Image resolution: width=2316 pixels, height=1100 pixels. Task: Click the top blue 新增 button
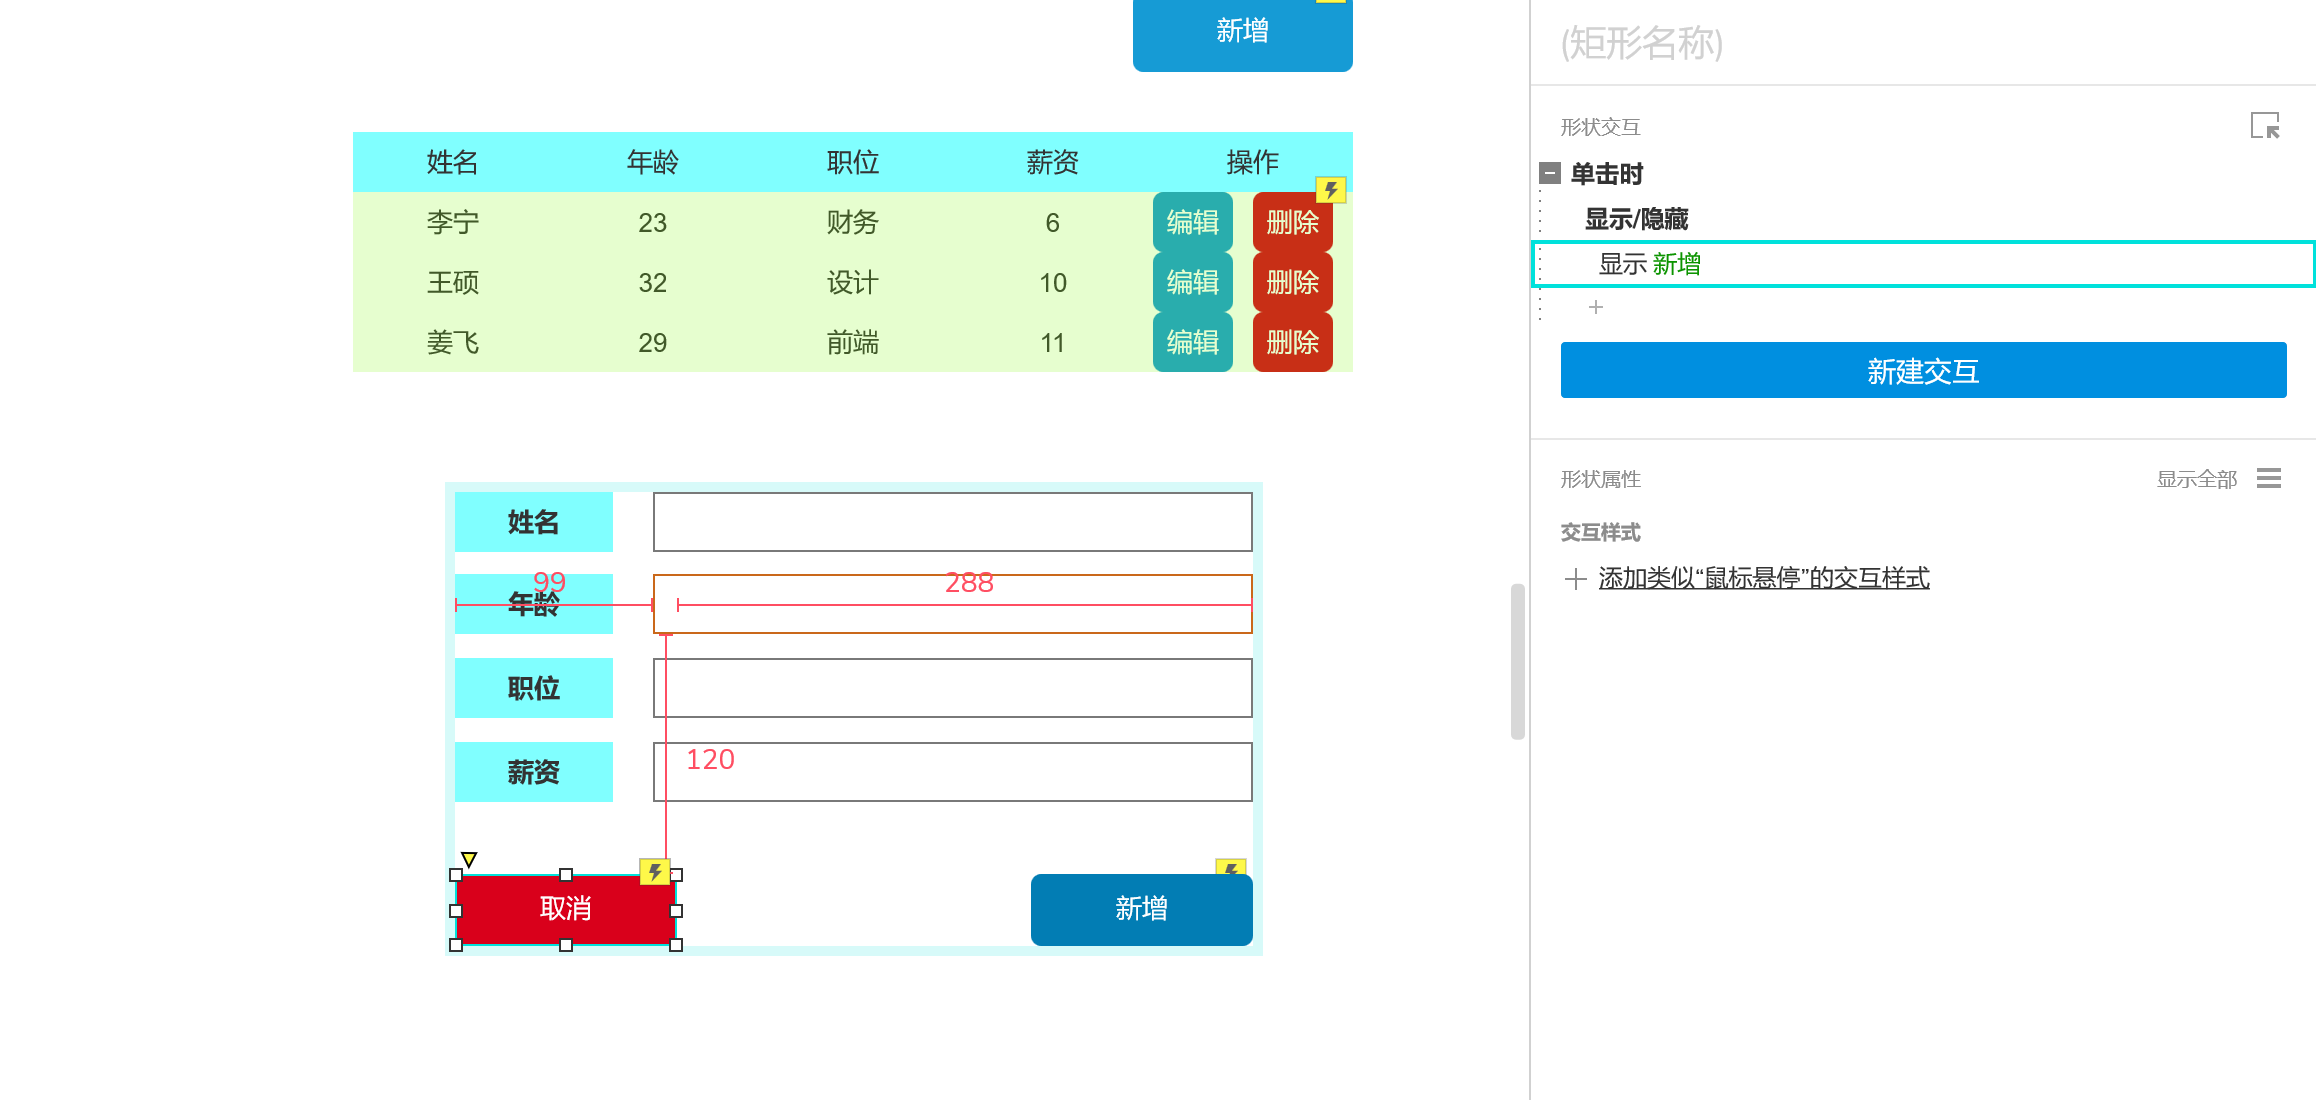[1242, 32]
